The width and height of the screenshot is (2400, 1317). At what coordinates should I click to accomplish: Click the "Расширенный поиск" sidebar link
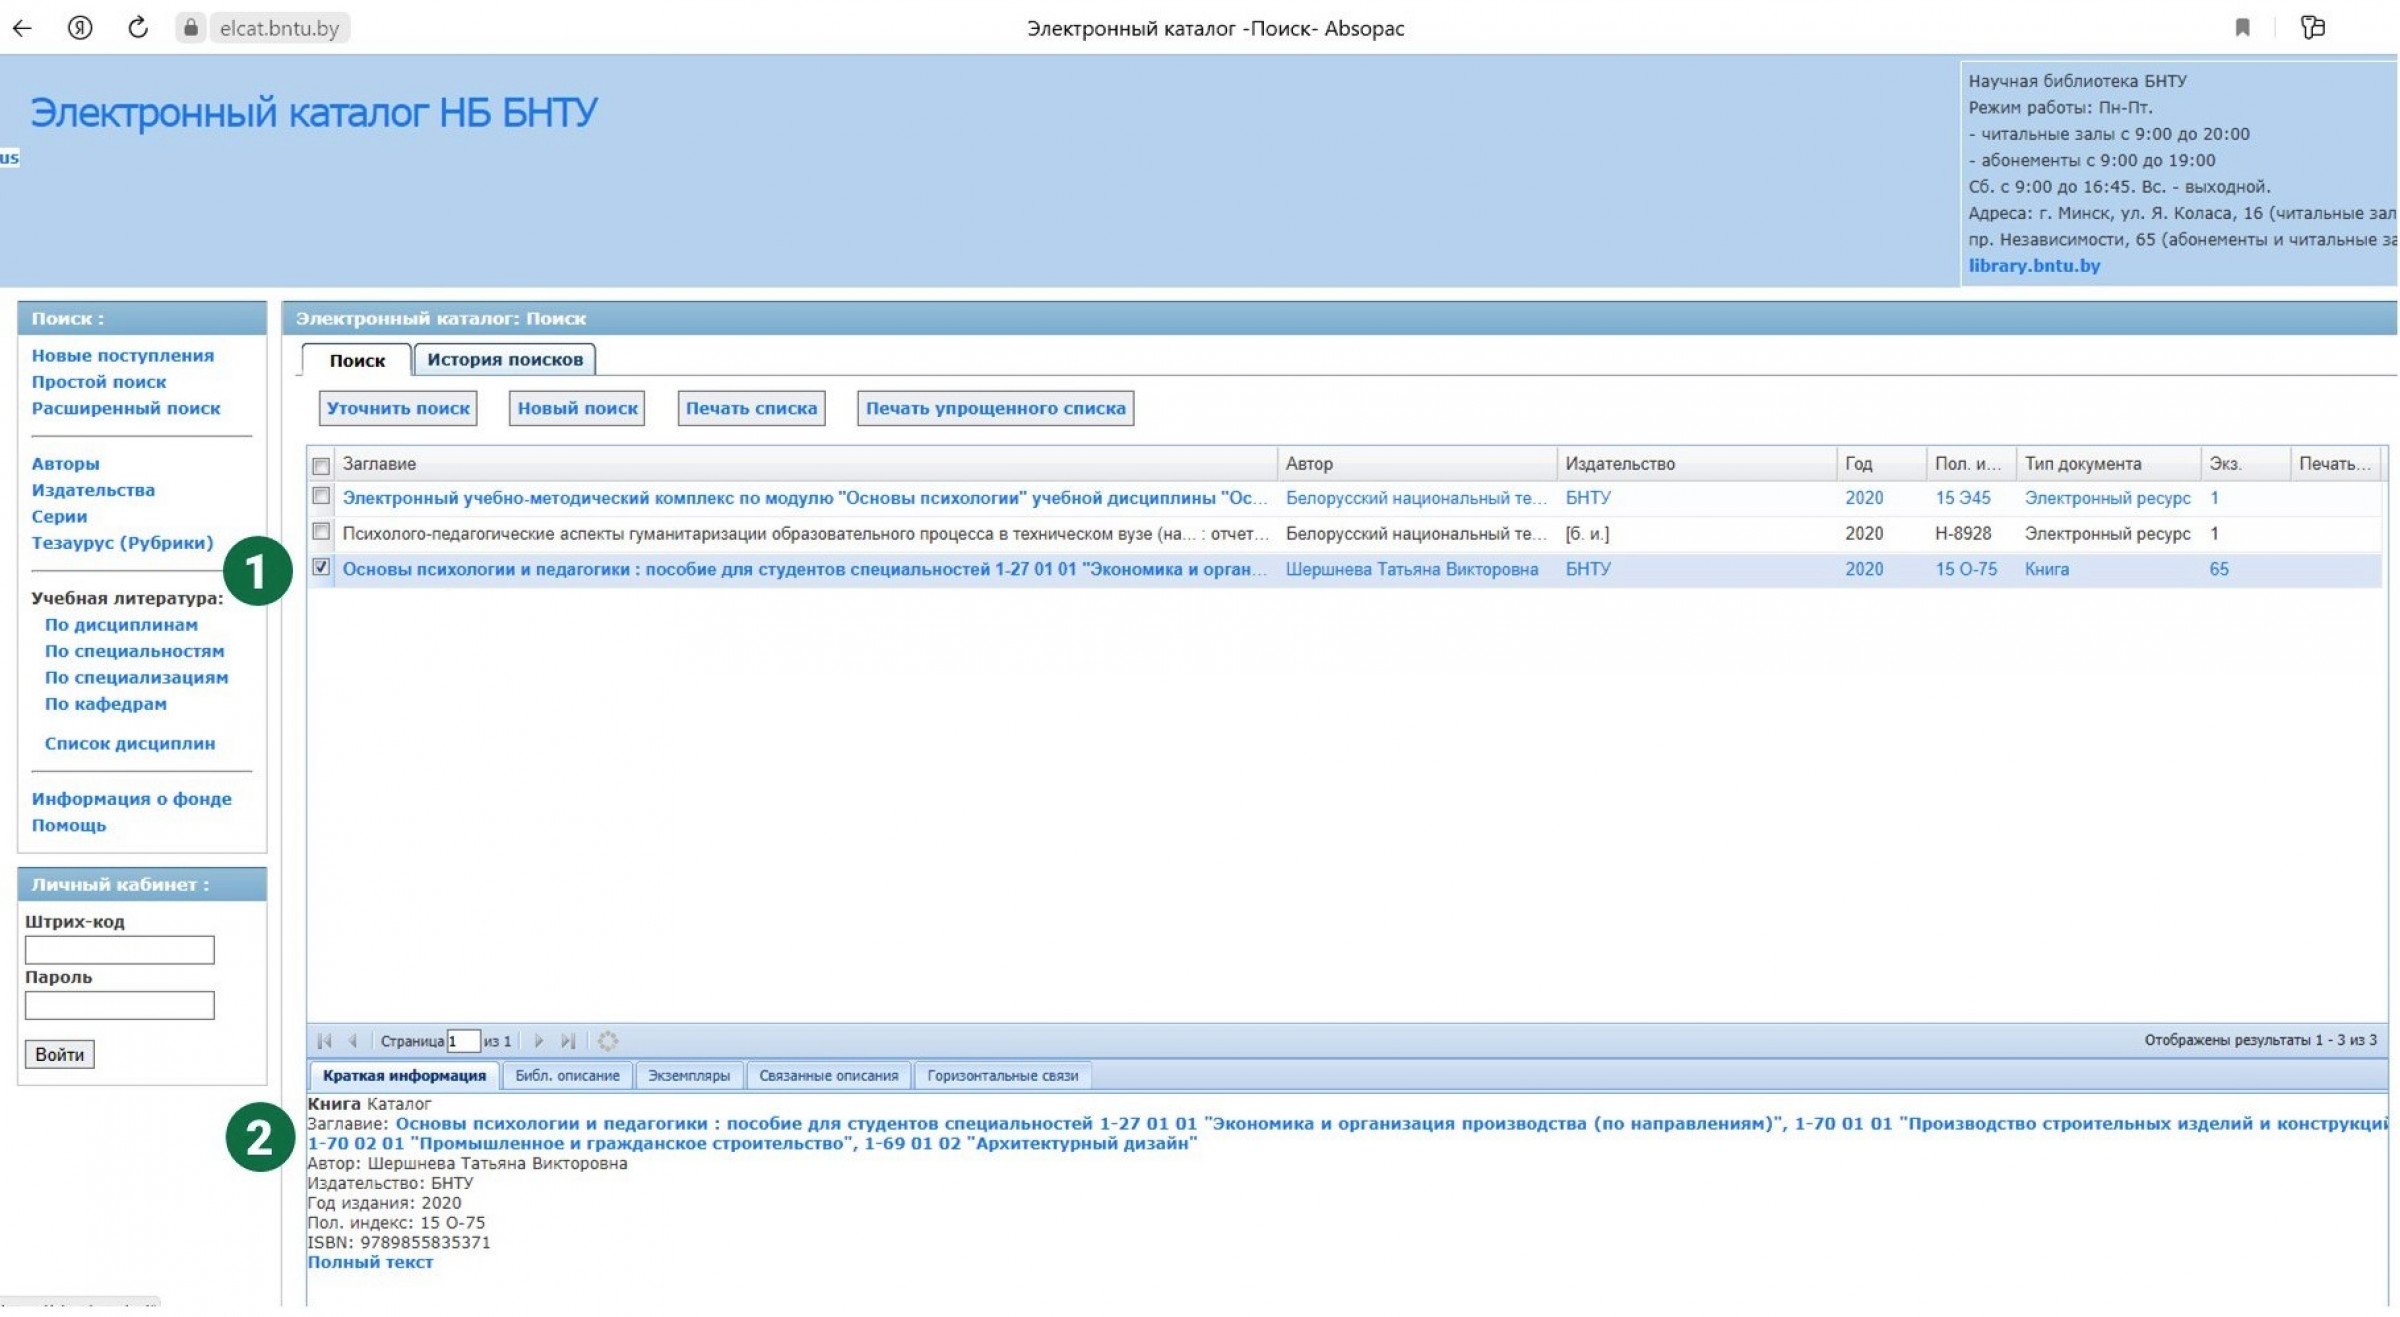[x=125, y=408]
